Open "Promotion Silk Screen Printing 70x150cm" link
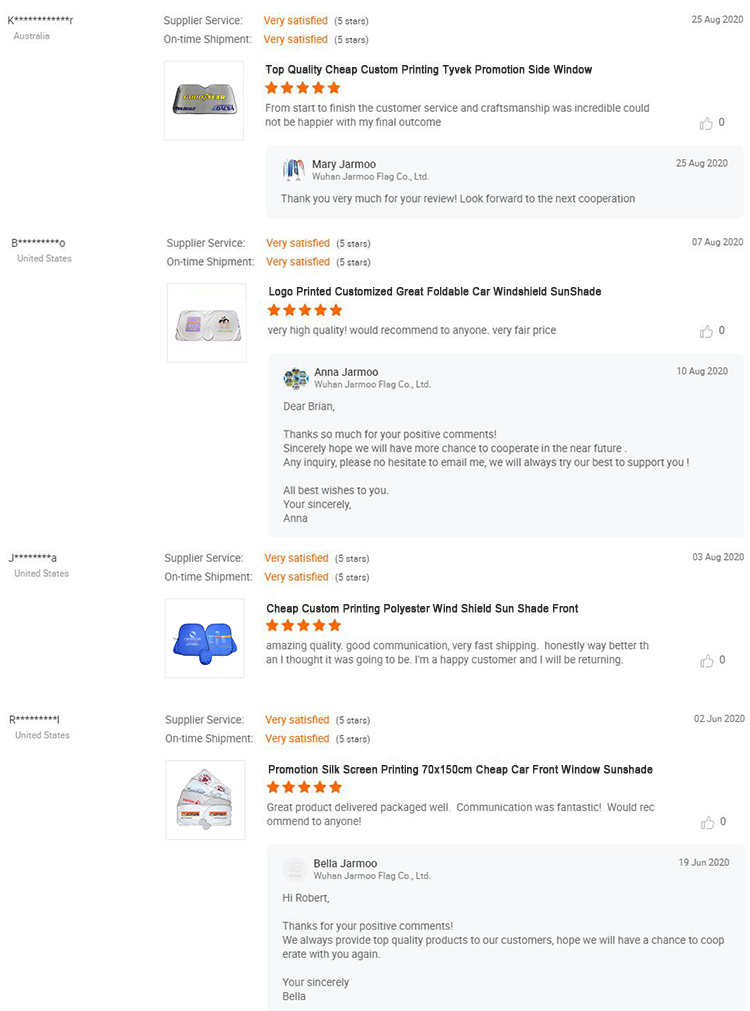This screenshot has width=750, height=1011. point(460,770)
